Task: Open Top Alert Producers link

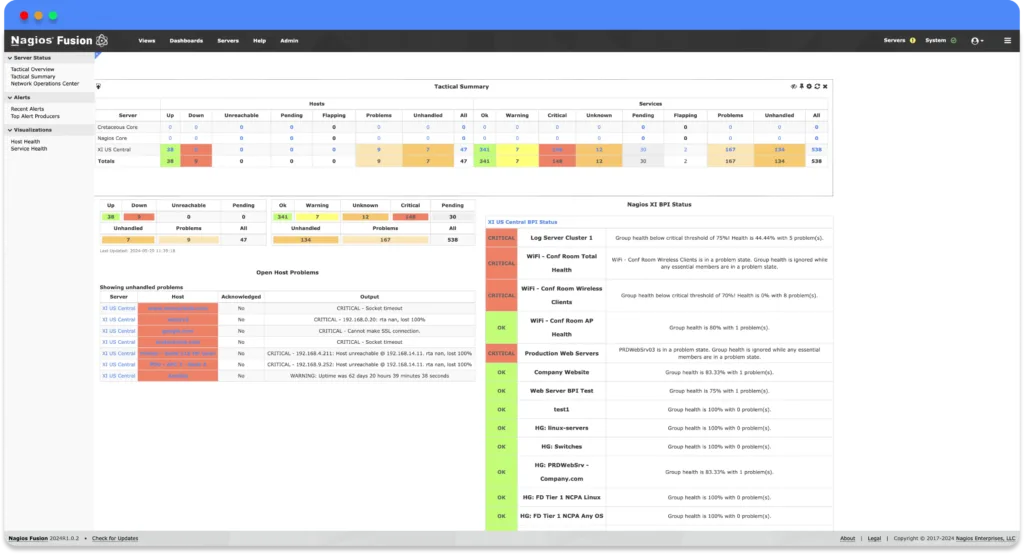Action: coord(35,116)
